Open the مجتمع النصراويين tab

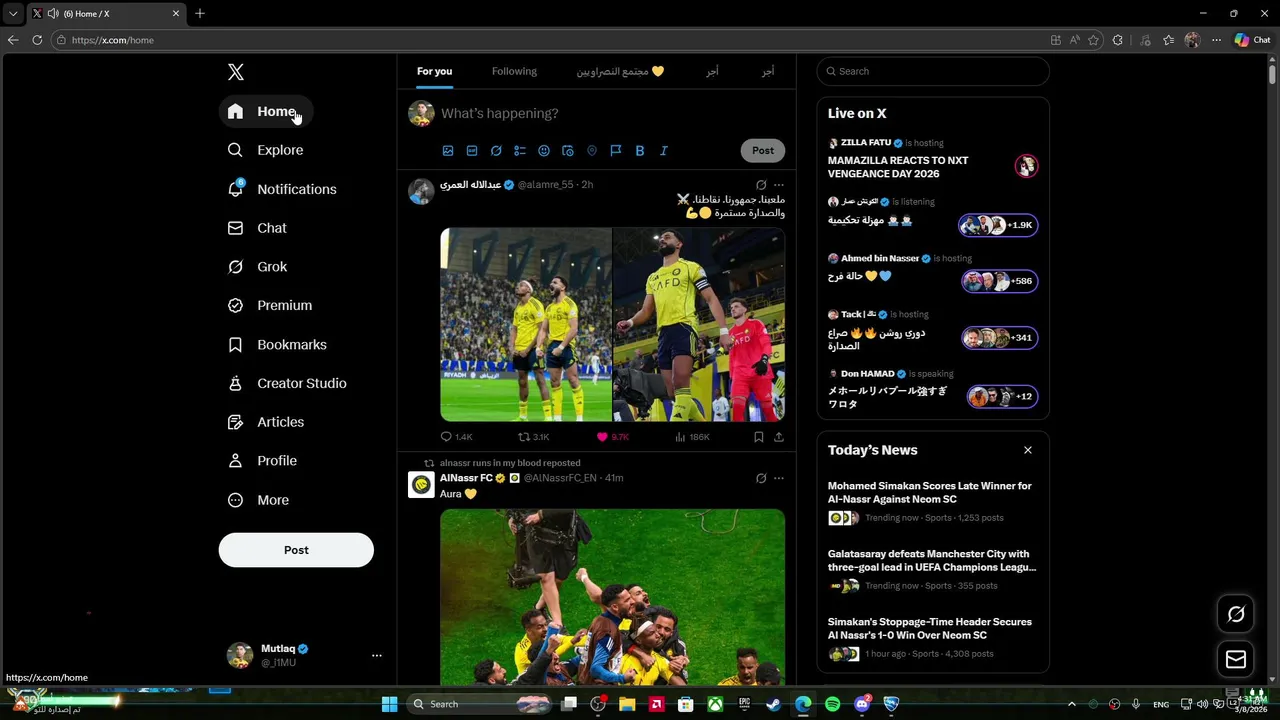(x=620, y=71)
